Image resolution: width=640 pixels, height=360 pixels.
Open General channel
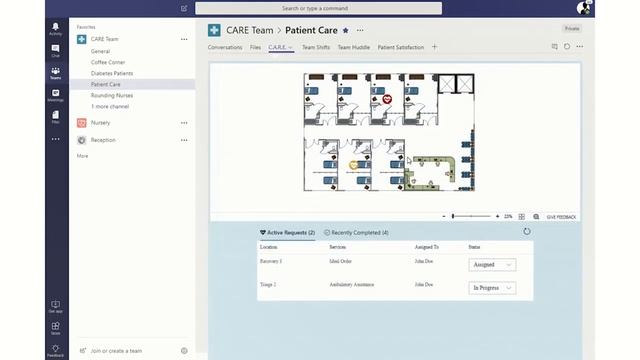pyautogui.click(x=100, y=51)
